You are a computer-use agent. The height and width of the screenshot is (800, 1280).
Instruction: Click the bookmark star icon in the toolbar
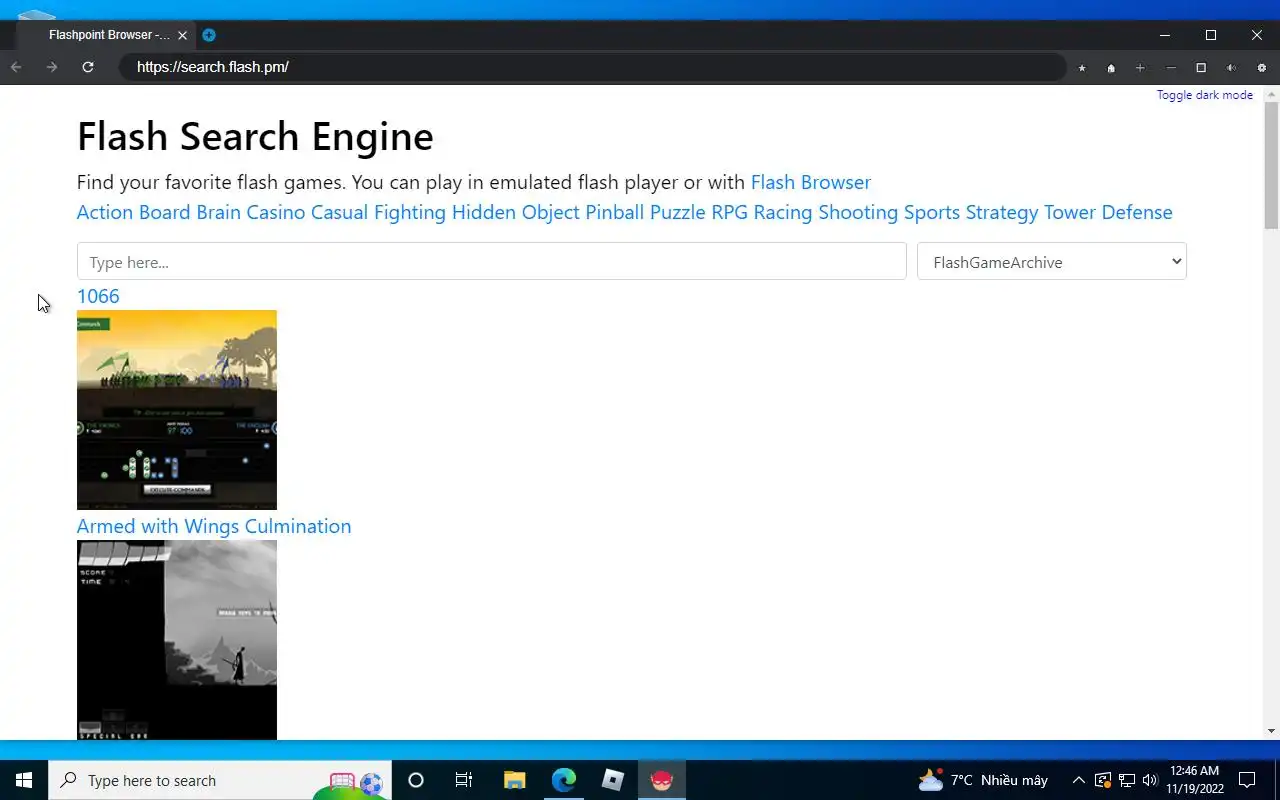pos(1082,68)
